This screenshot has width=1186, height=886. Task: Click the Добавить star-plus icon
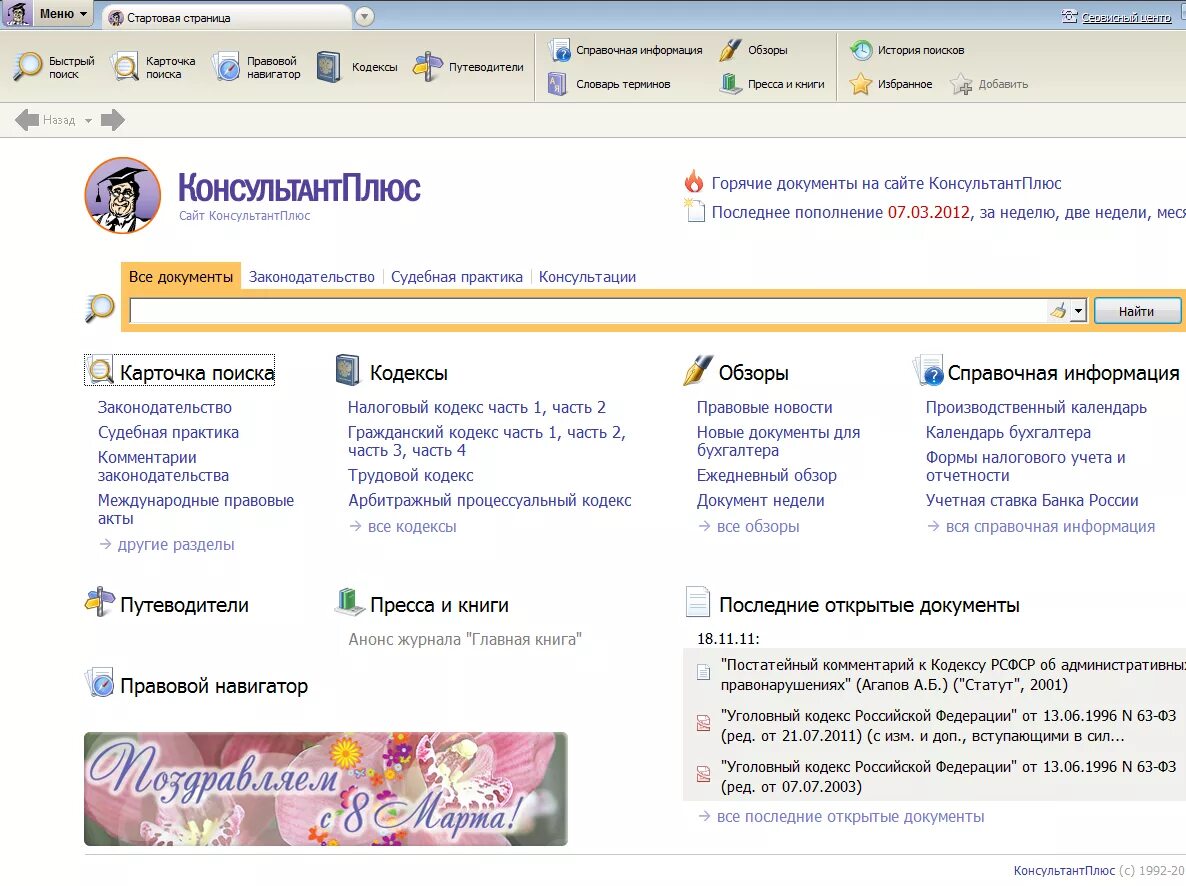click(961, 84)
